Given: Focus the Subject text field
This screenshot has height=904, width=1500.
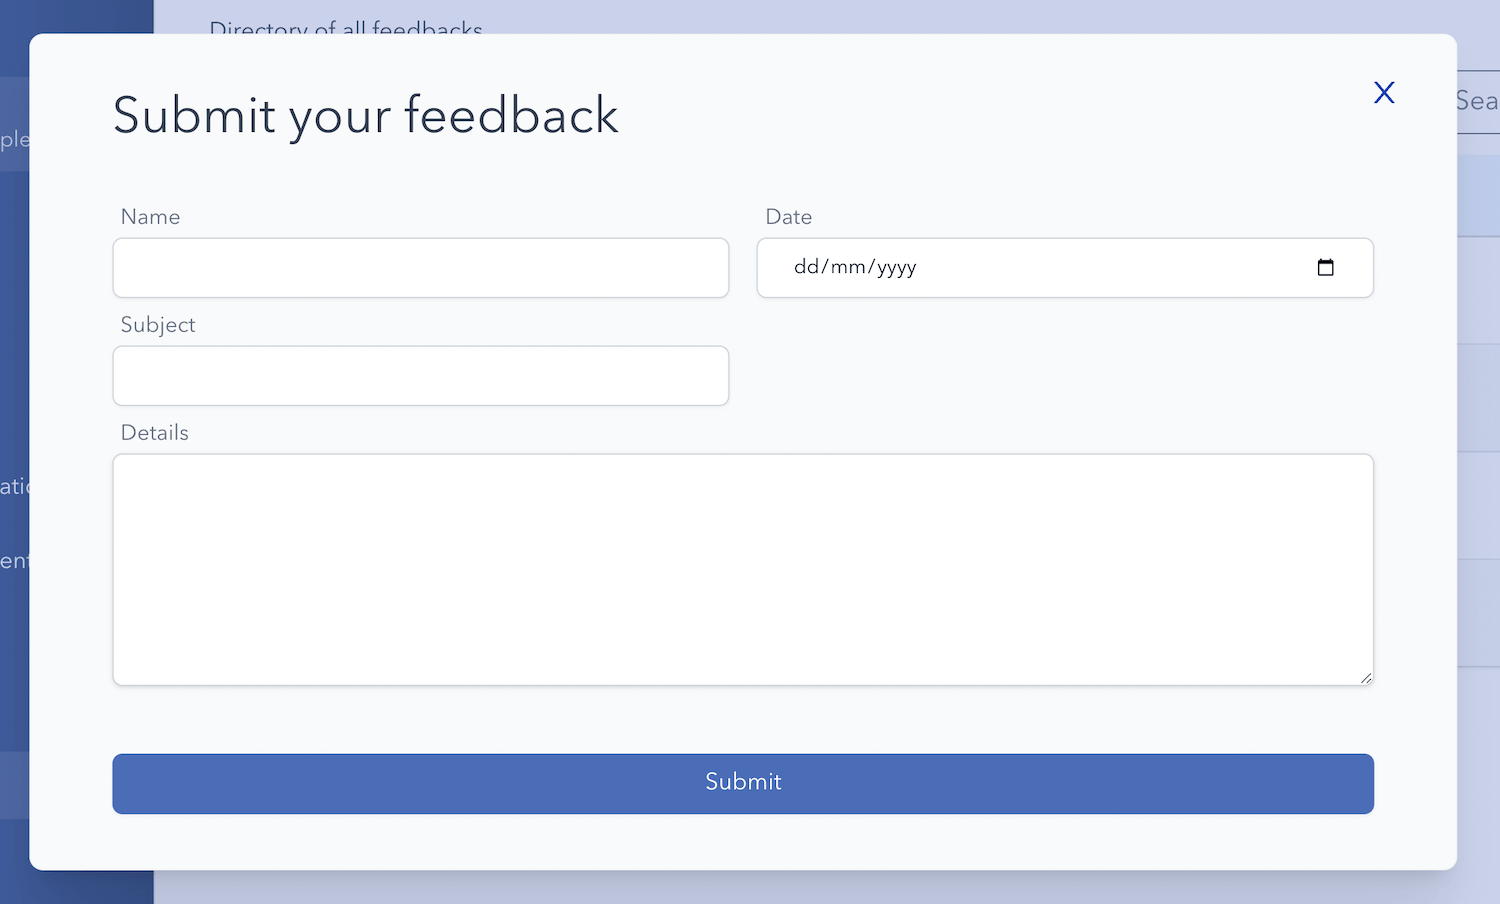Looking at the screenshot, I should coord(421,376).
